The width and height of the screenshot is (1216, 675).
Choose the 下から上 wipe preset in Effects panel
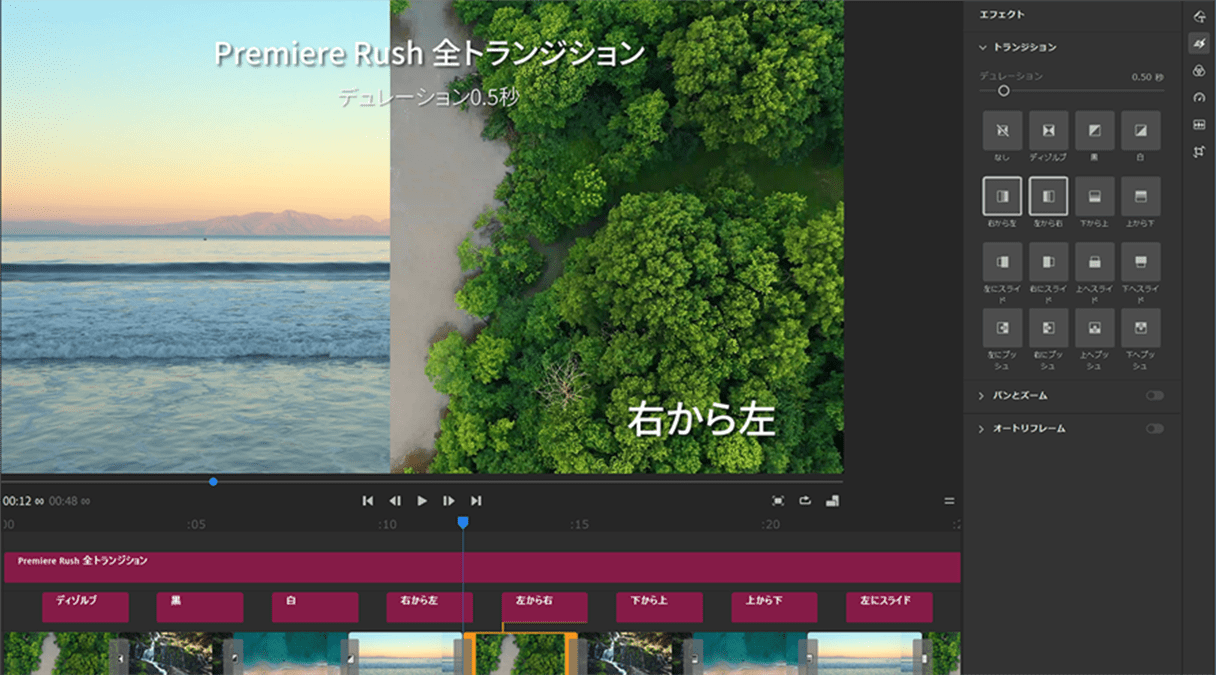click(x=1094, y=196)
